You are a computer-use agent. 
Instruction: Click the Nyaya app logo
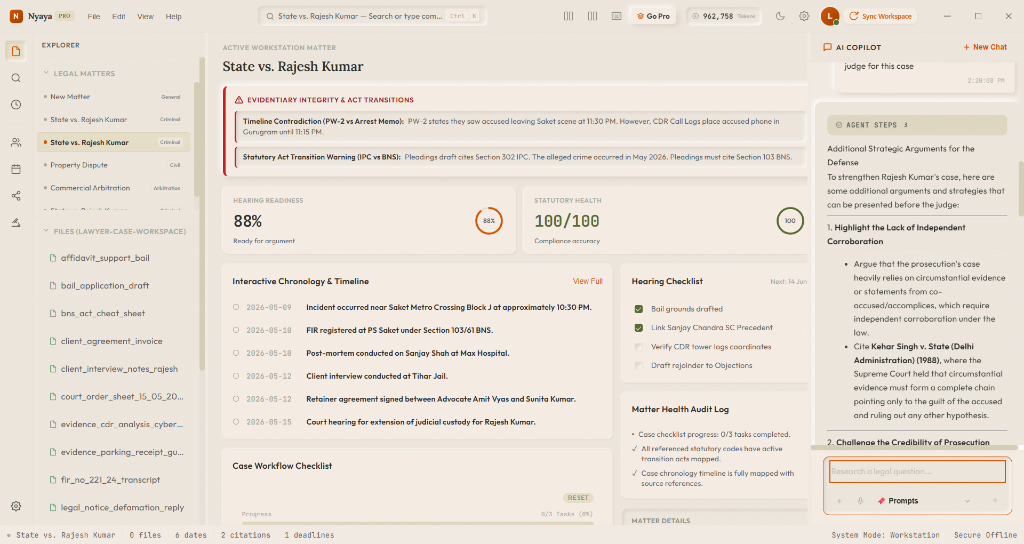pos(16,16)
